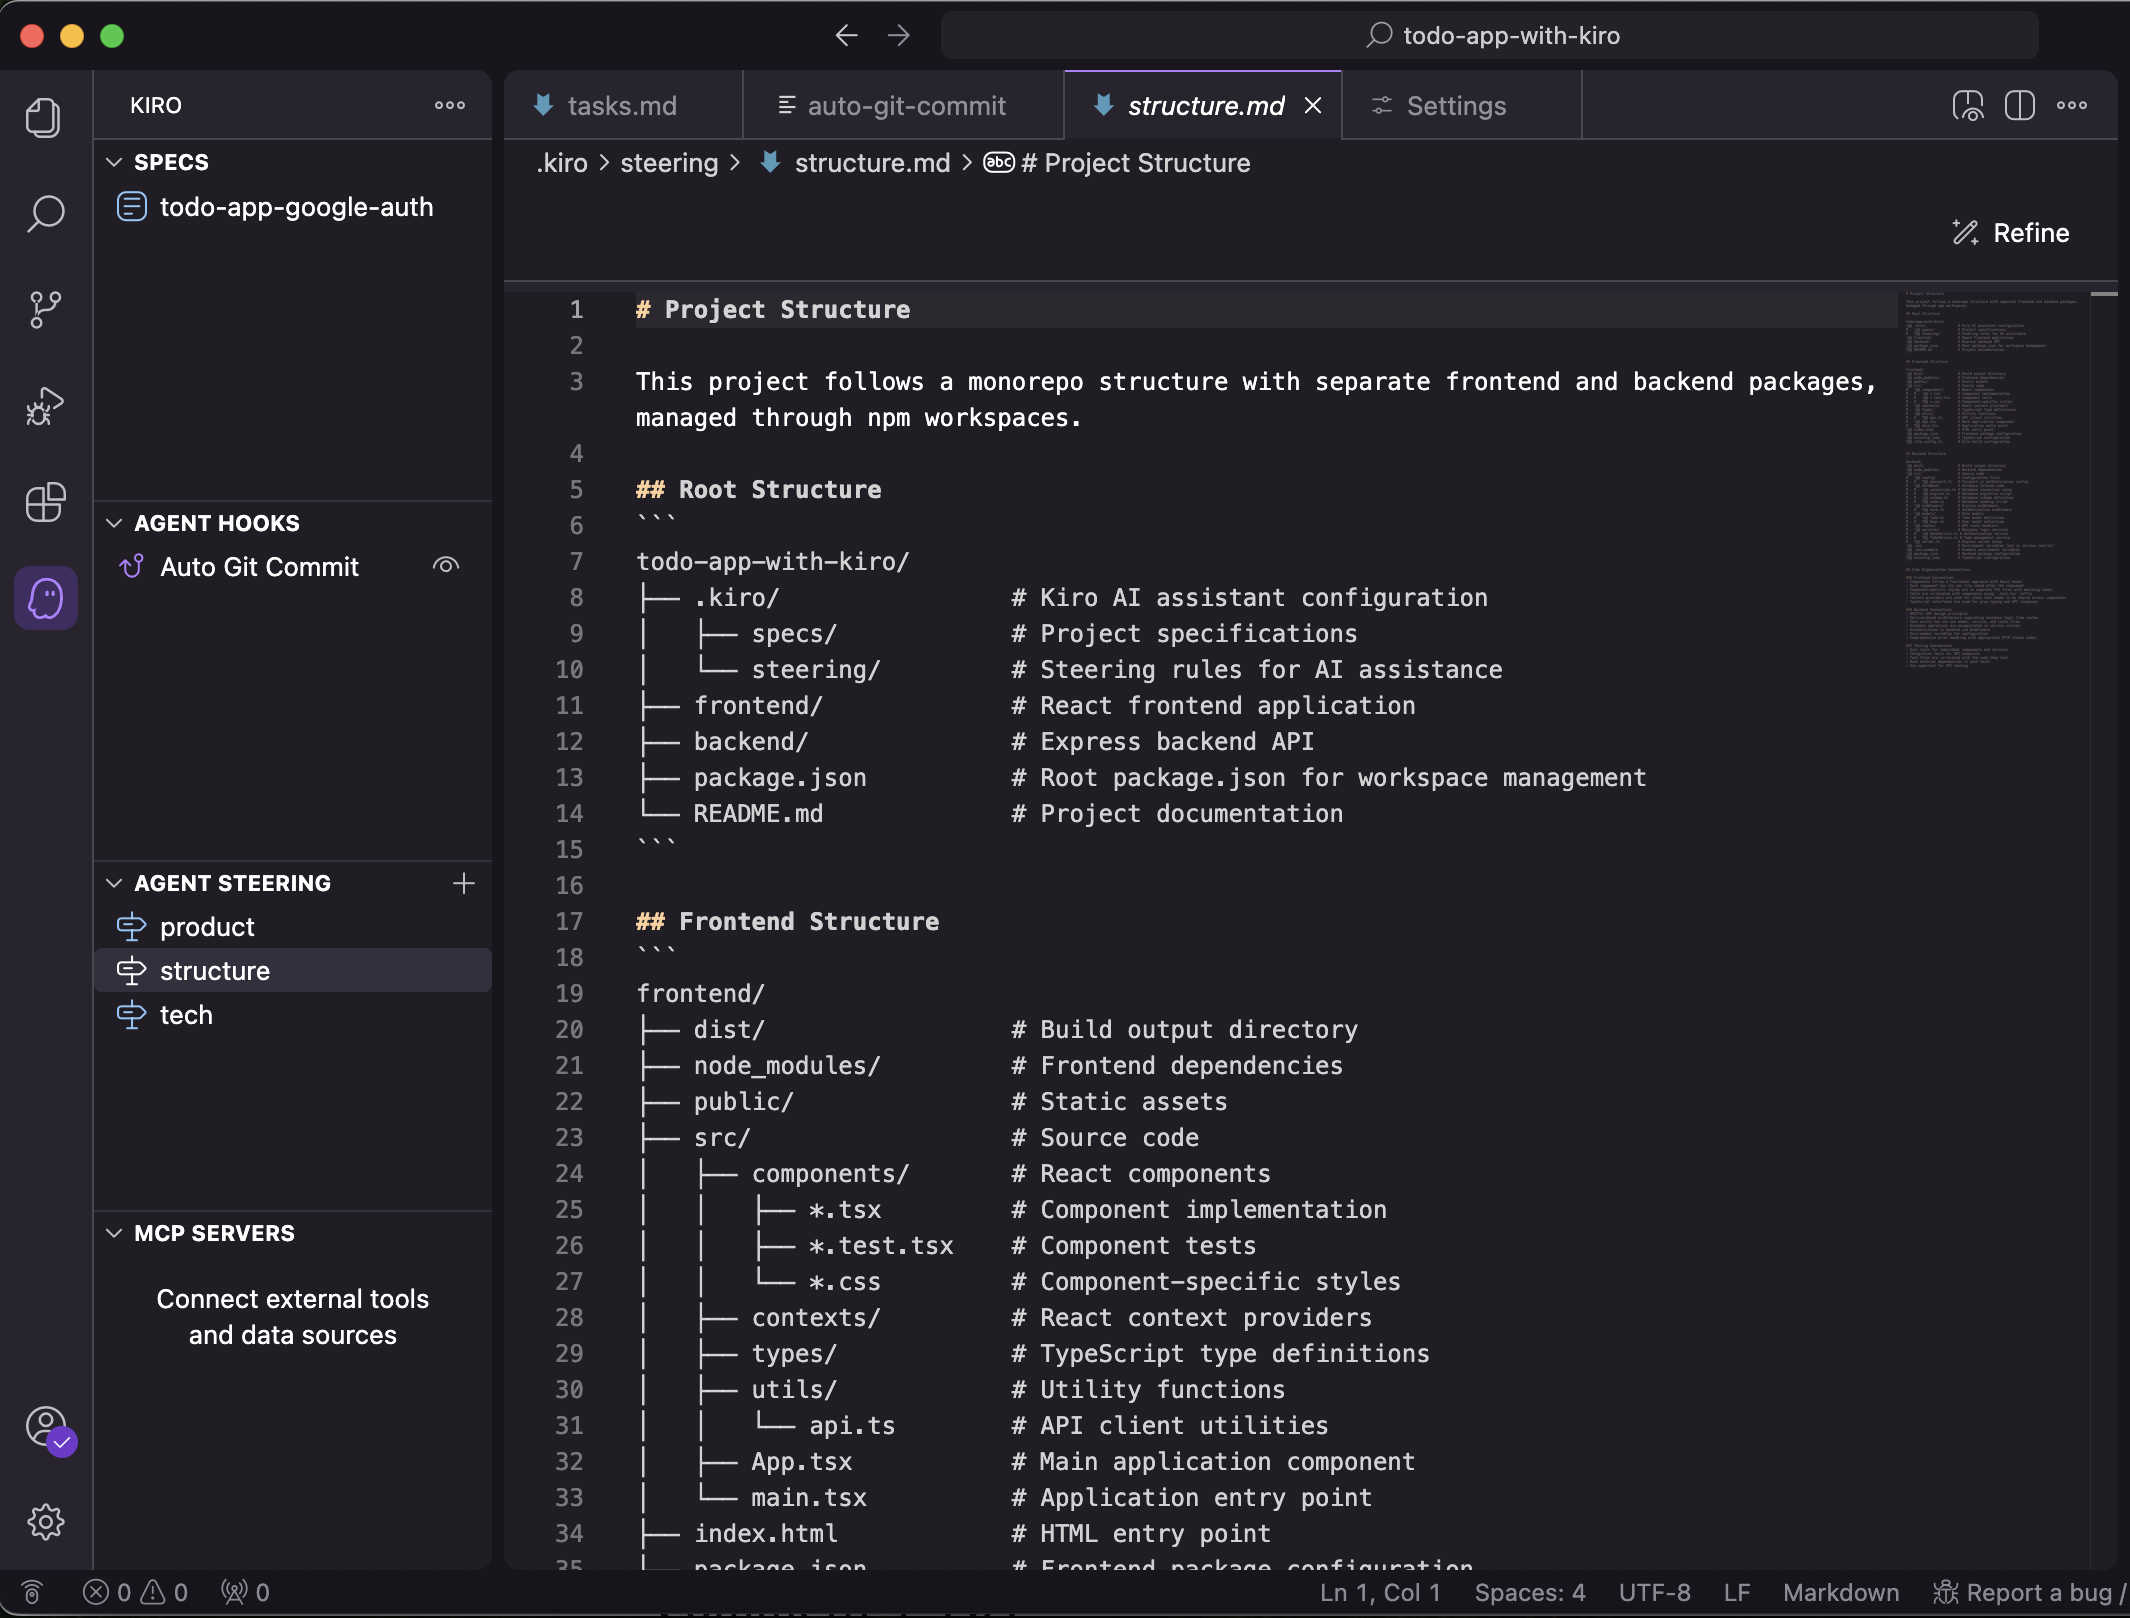Open errors and warnings count in status bar
Screen dimensions: 2130x1618
click(136, 1592)
